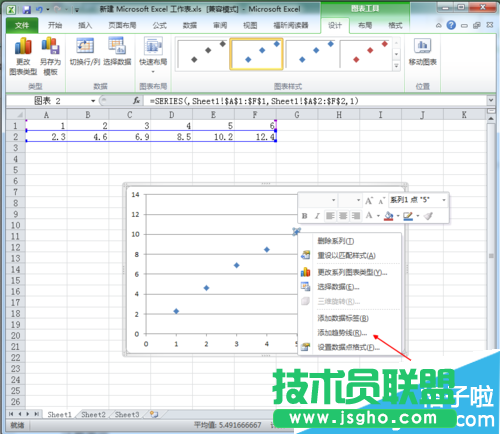Choose Select Data in context menu
Viewport: 500px width, 434px height.
[x=350, y=287]
